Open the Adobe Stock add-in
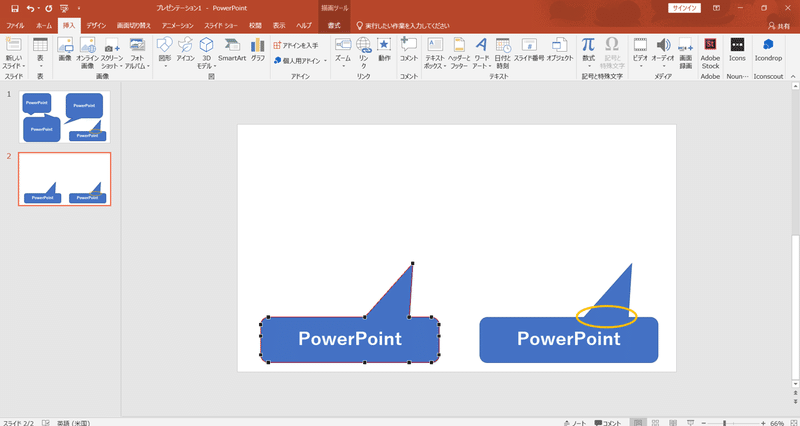800x426 pixels. pyautogui.click(x=710, y=54)
